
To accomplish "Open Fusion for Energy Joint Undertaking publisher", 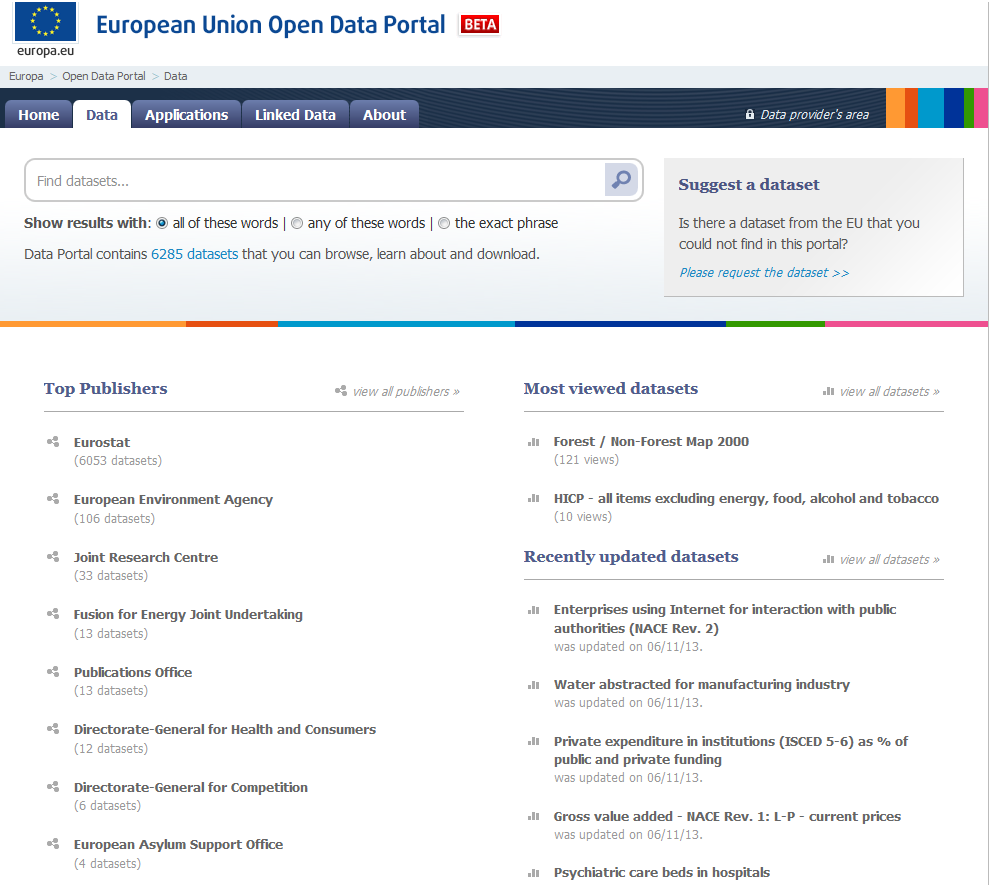I will click(188, 614).
